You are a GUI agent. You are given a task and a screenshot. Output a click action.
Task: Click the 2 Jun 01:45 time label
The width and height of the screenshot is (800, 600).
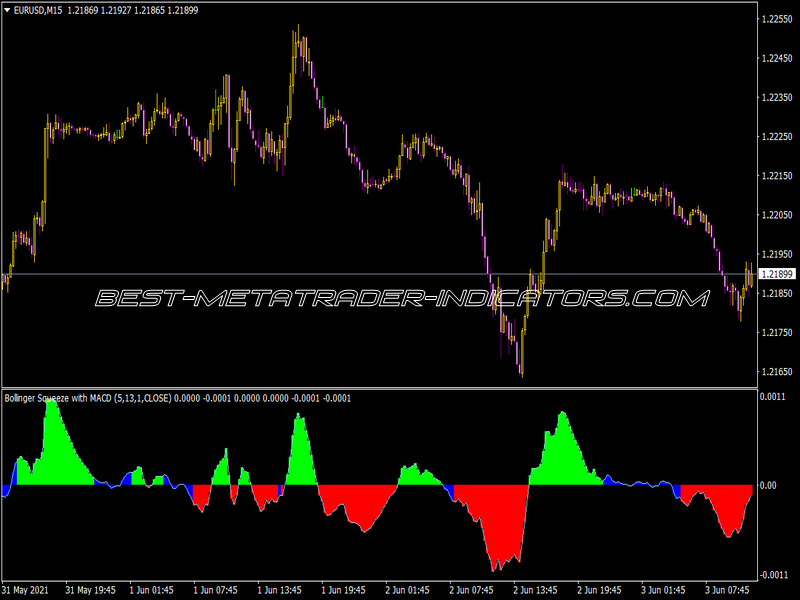tap(408, 590)
